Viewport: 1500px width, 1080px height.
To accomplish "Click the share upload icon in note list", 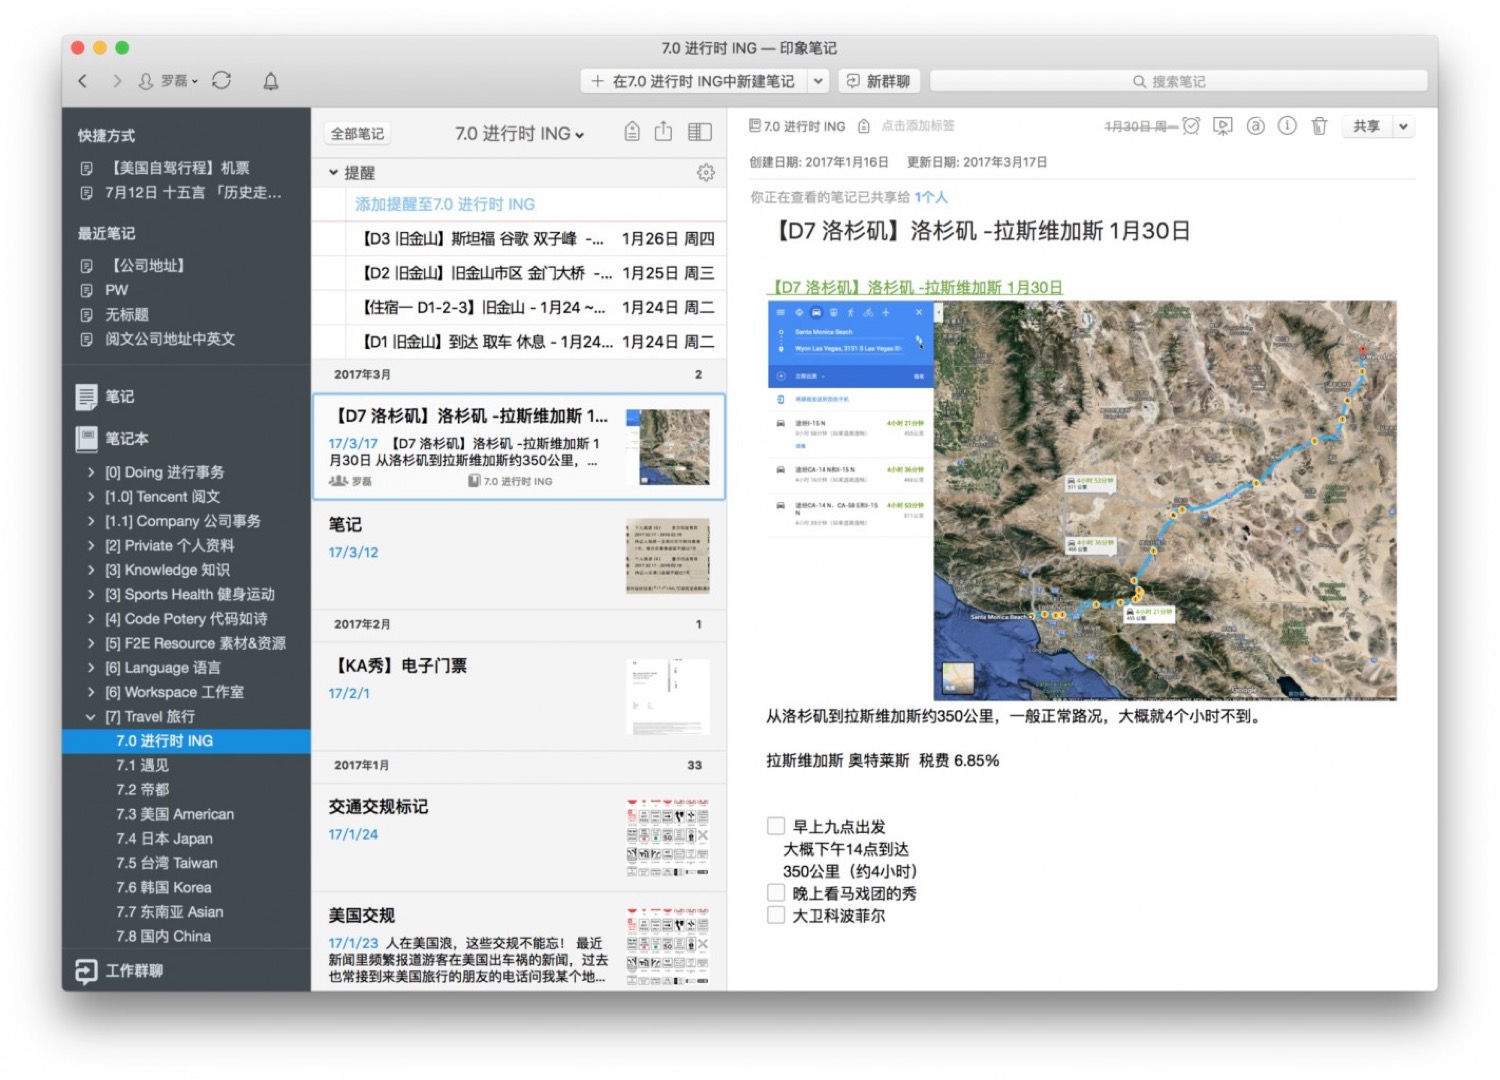I will pyautogui.click(x=663, y=132).
